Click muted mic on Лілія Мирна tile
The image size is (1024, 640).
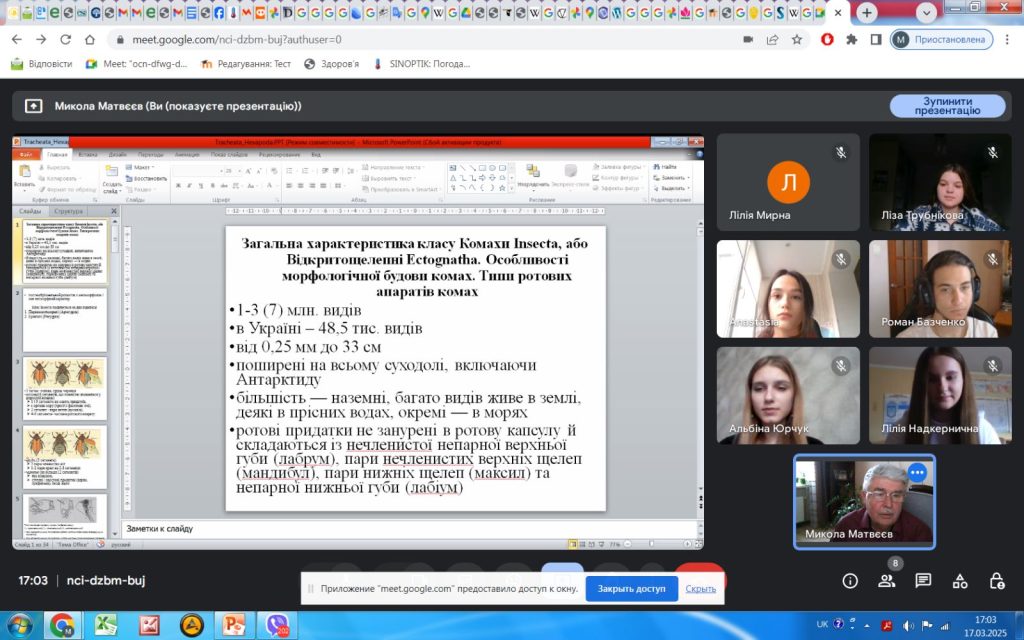click(x=842, y=152)
